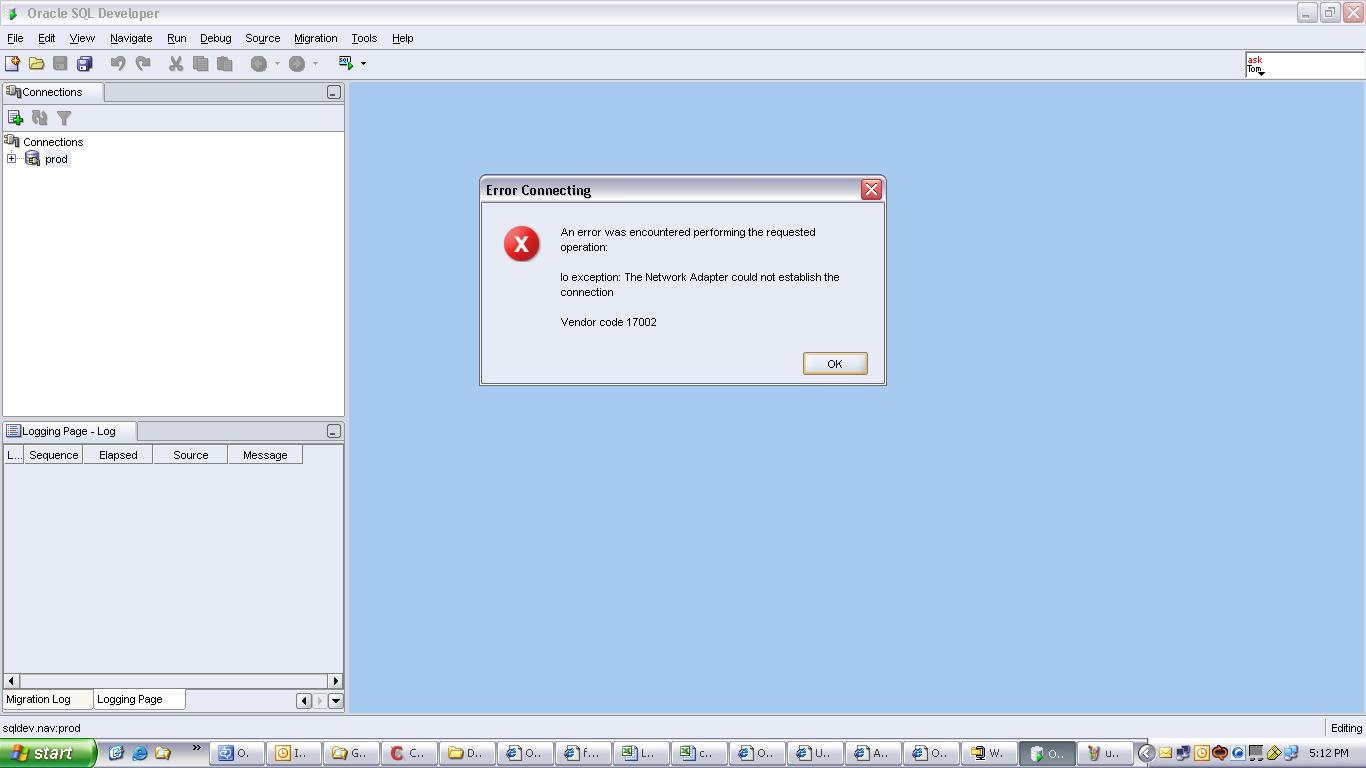The image size is (1366, 768).
Task: Click the Open folder toolbar icon
Action: click(x=36, y=63)
